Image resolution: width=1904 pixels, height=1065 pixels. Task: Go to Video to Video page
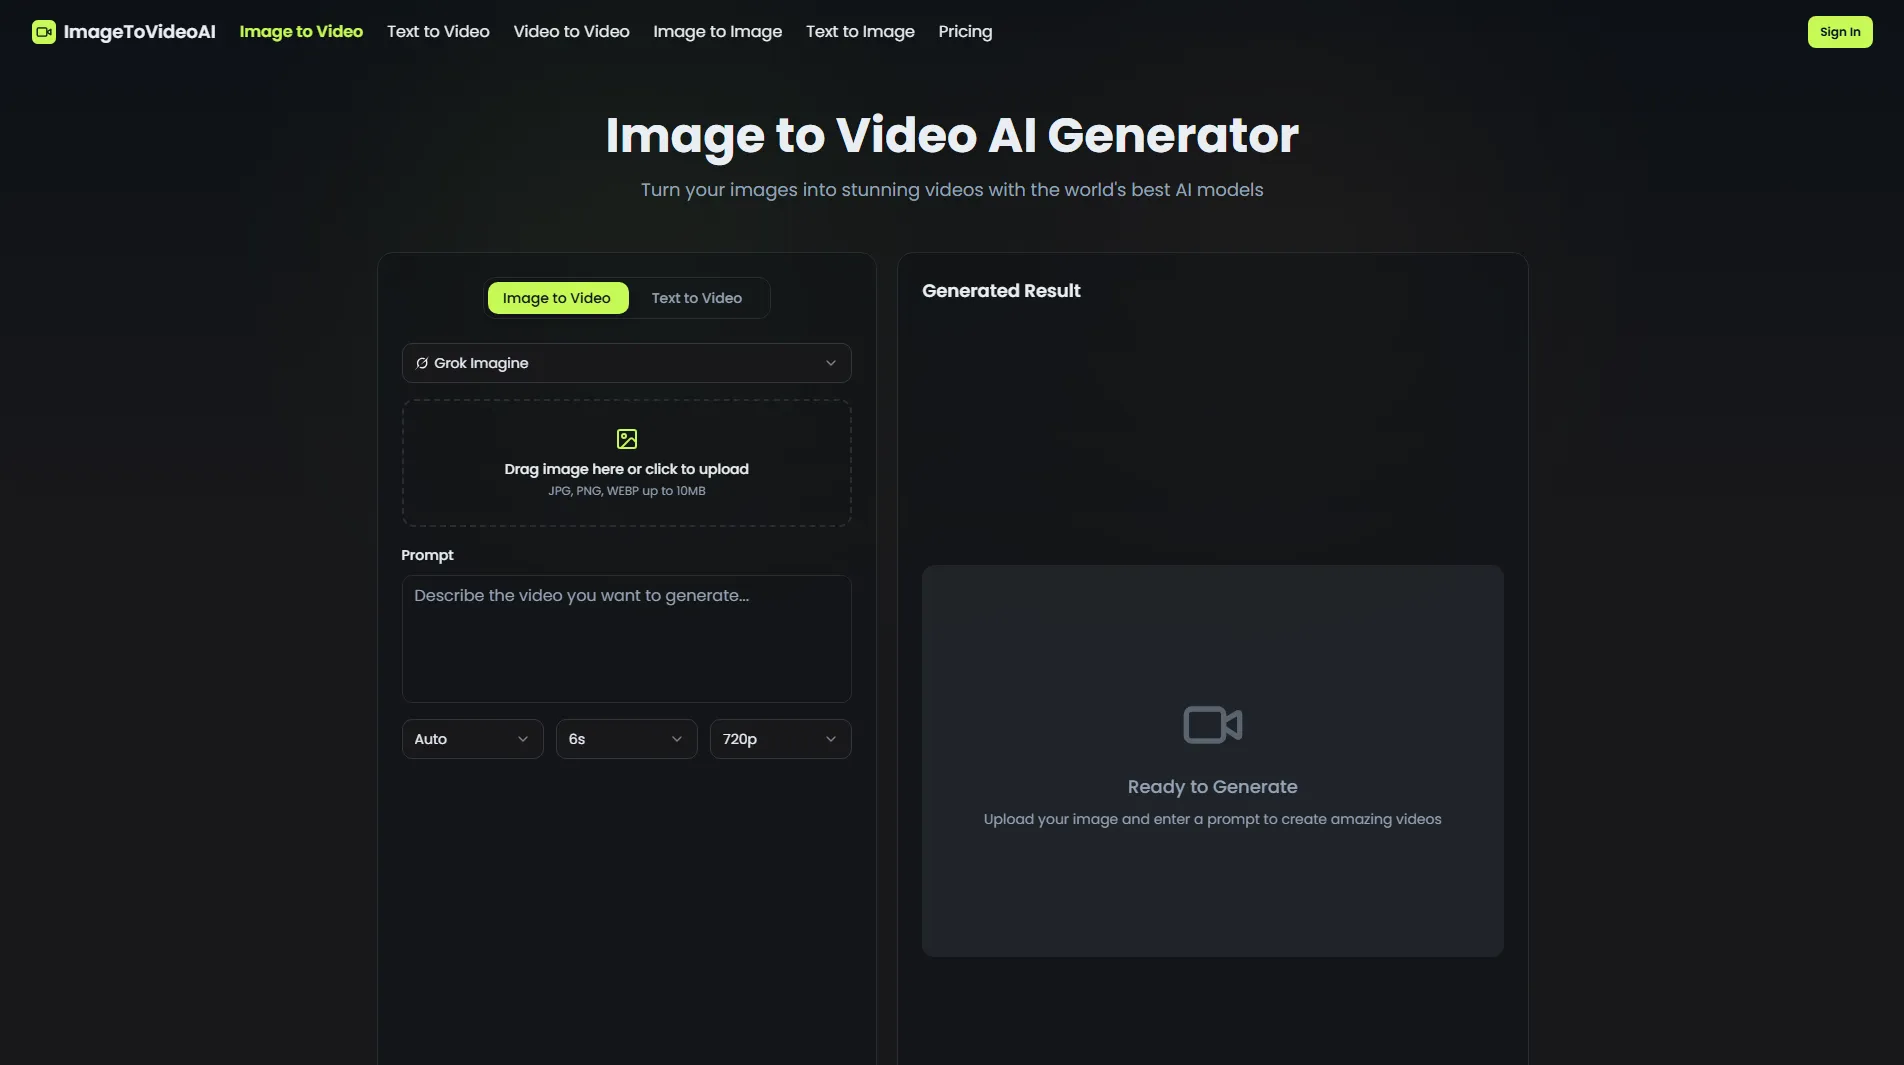pyautogui.click(x=572, y=32)
